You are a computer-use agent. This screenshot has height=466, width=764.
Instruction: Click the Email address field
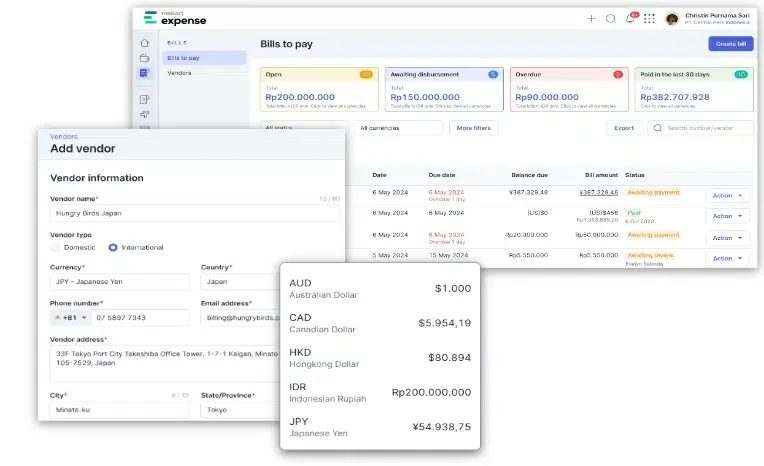(240, 317)
